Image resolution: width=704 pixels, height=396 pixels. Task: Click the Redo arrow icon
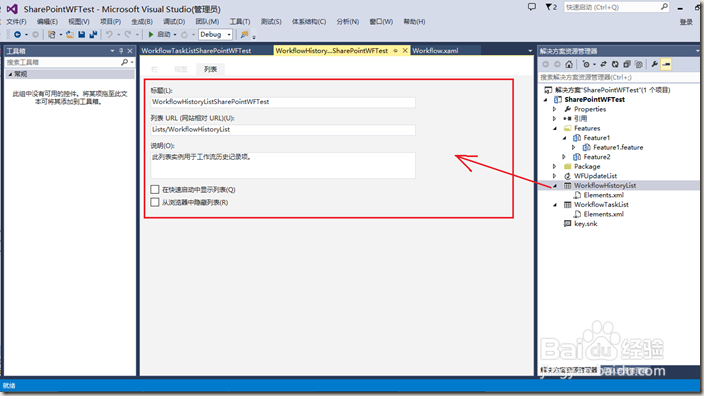click(x=128, y=35)
